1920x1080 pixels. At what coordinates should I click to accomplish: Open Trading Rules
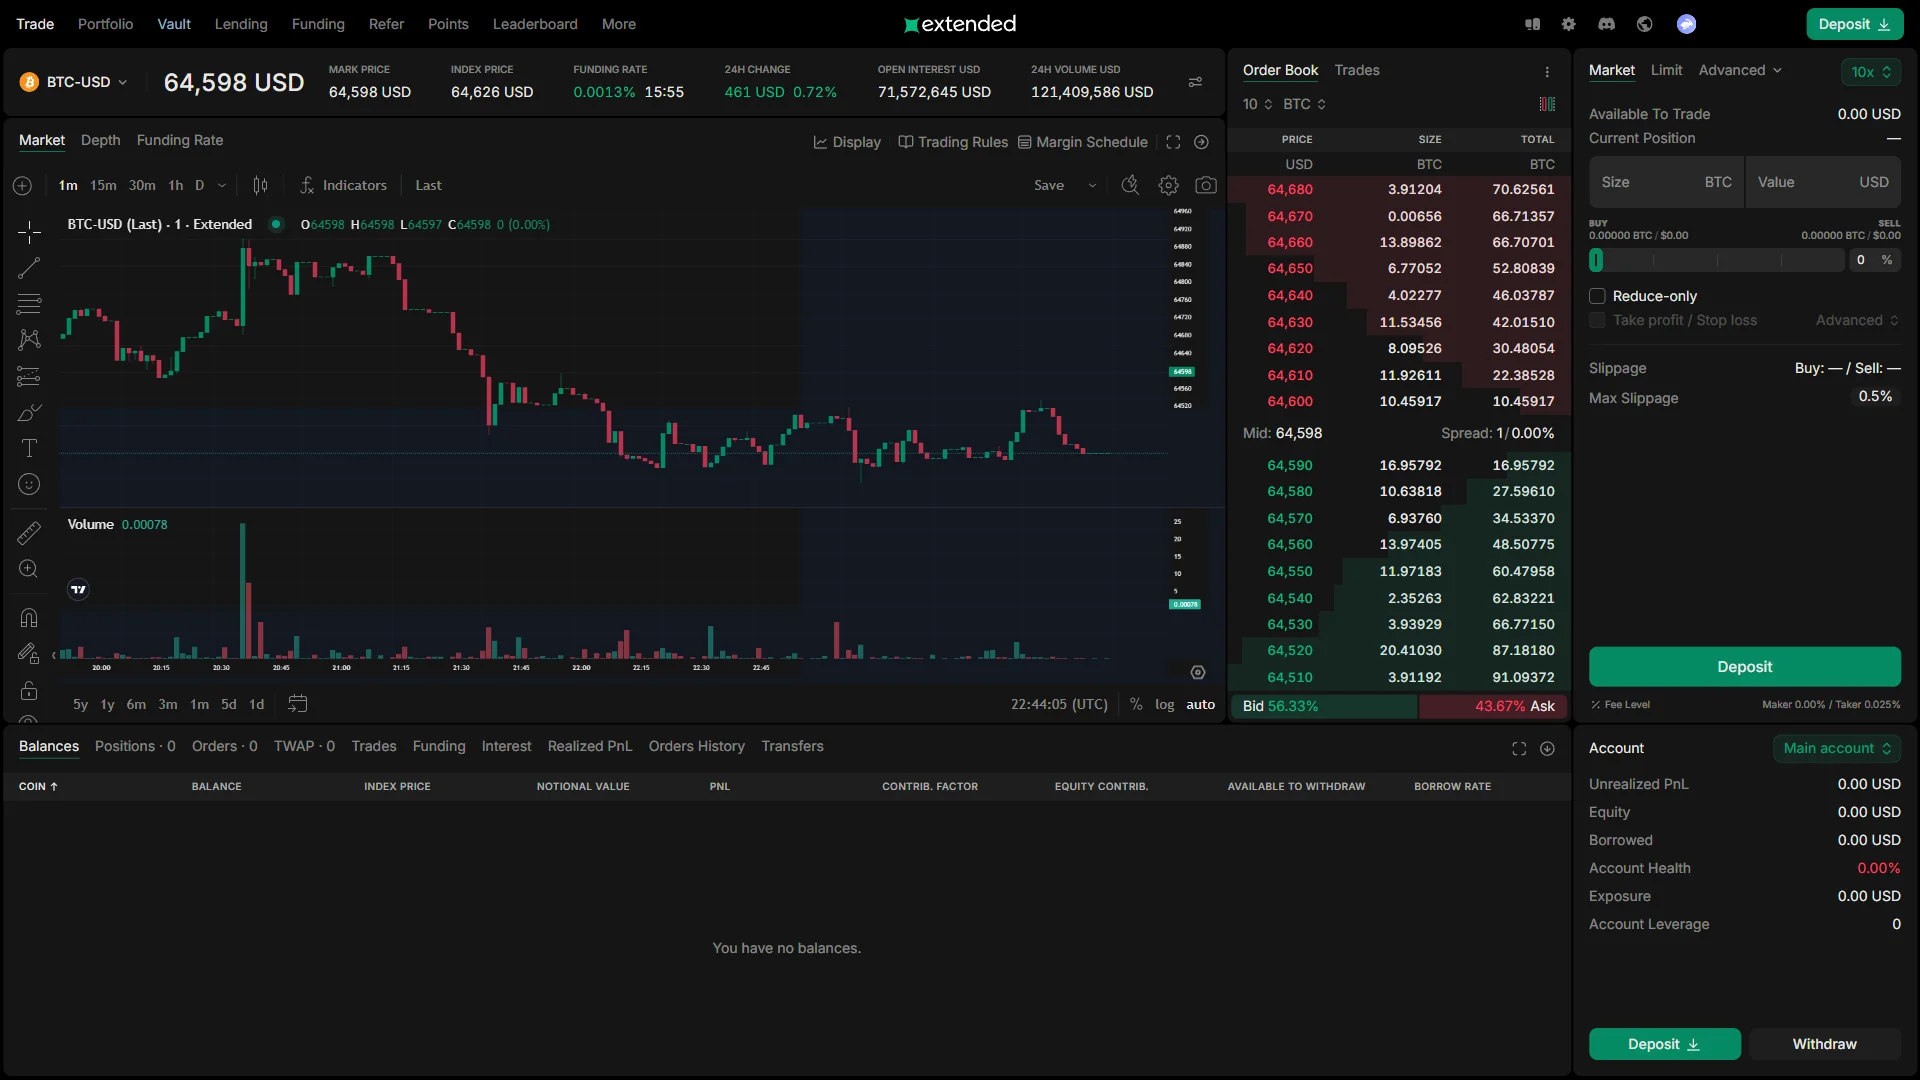tap(953, 142)
